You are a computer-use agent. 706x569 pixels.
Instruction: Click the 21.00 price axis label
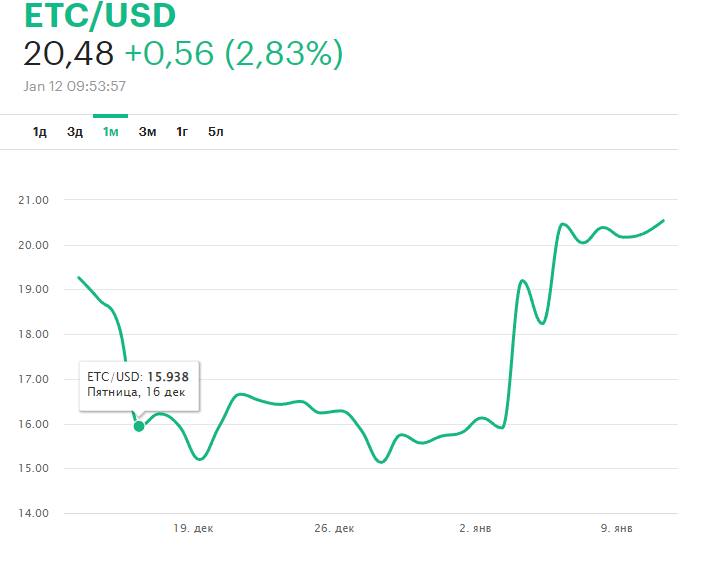pyautogui.click(x=33, y=200)
